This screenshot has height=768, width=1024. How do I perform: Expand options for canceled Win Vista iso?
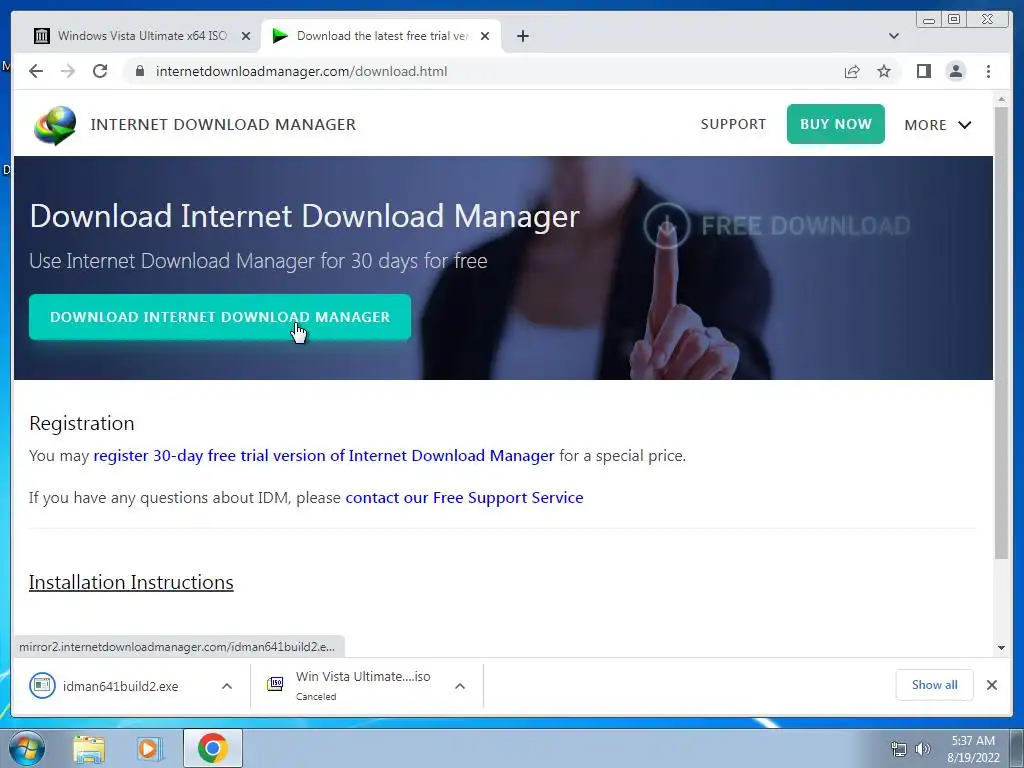[460, 686]
